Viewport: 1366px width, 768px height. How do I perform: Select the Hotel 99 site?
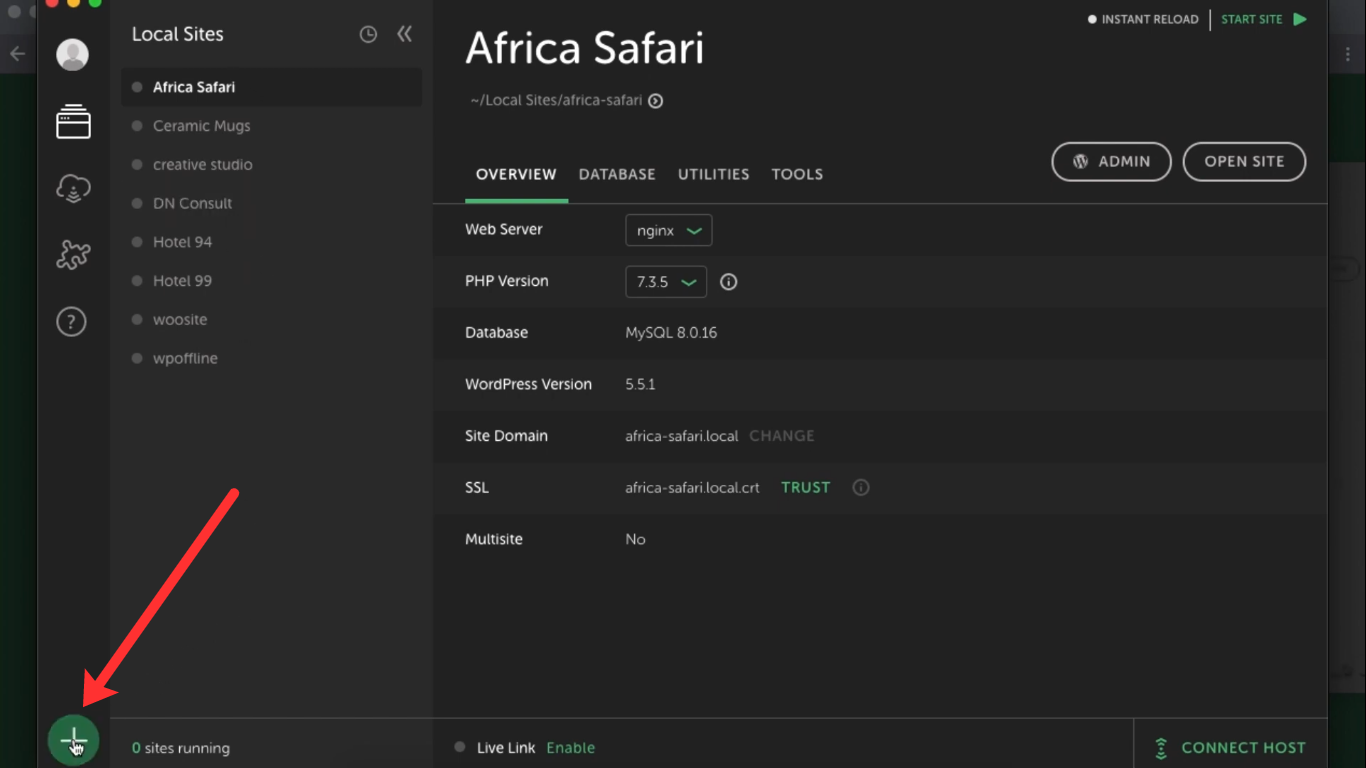pos(271,281)
